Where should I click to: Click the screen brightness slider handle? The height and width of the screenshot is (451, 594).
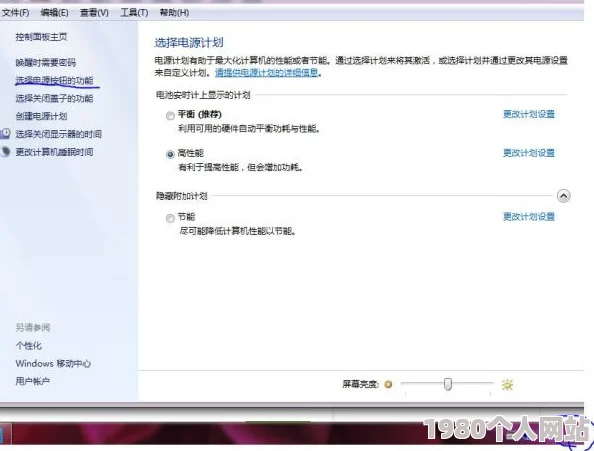448,384
